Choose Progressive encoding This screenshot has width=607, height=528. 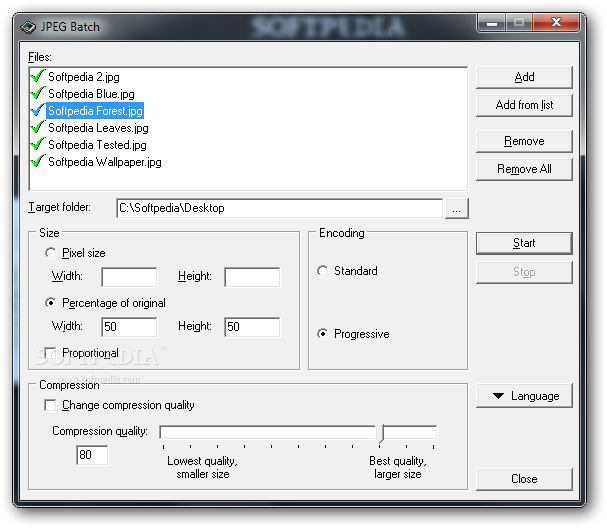[x=322, y=334]
